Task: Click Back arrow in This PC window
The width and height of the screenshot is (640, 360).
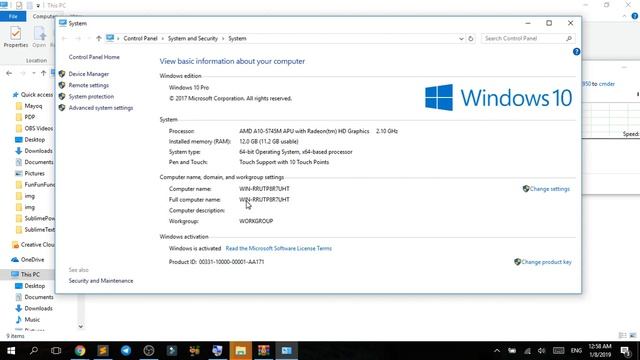Action: tap(9, 73)
